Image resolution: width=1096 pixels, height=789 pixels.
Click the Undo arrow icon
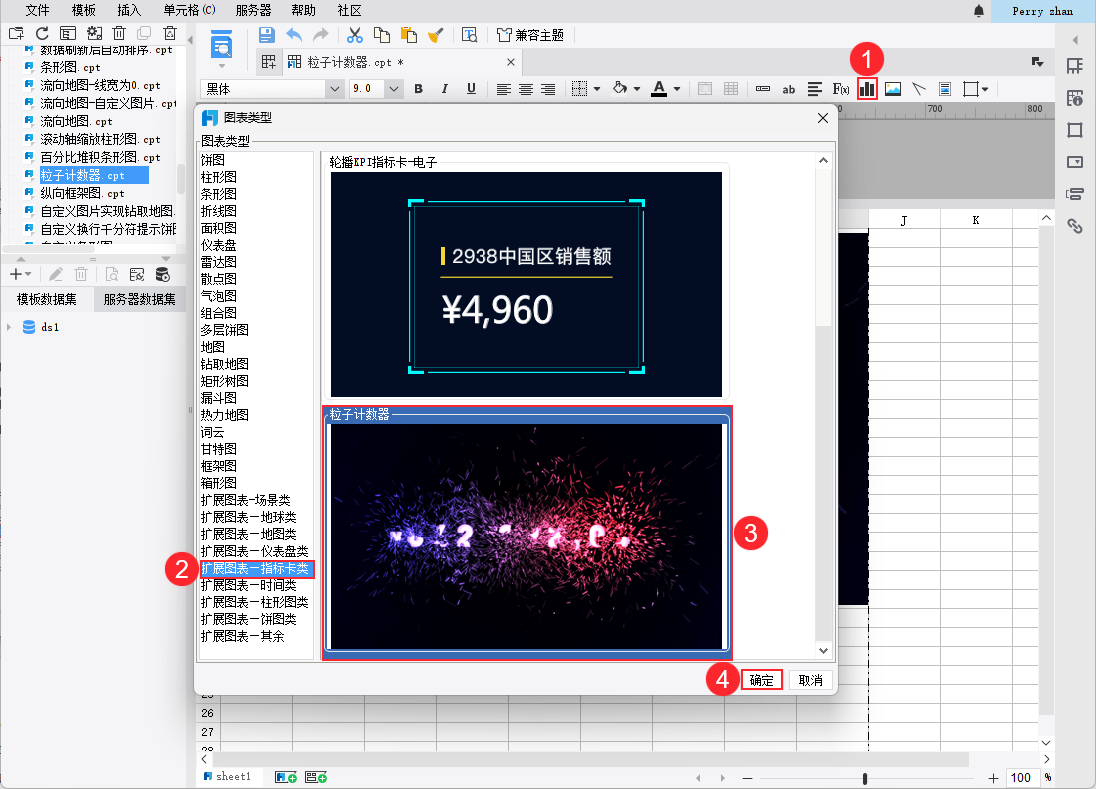(294, 35)
